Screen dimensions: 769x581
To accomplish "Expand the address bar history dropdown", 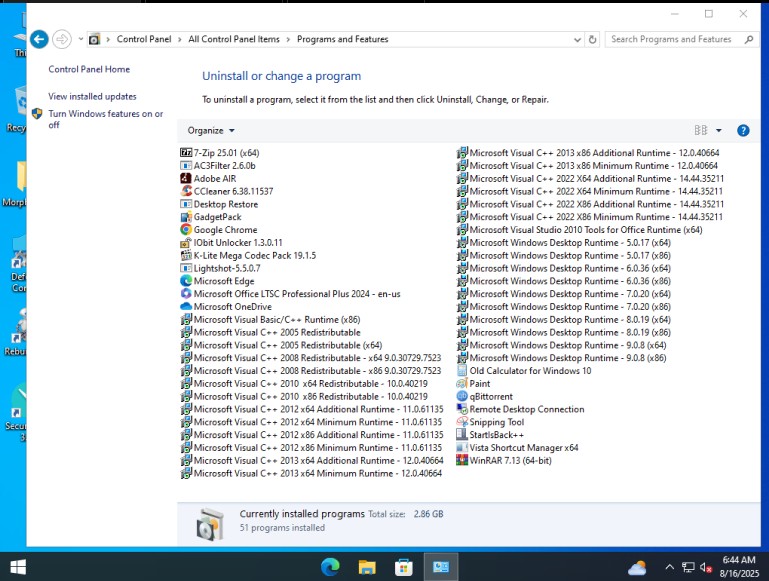I will coord(577,40).
